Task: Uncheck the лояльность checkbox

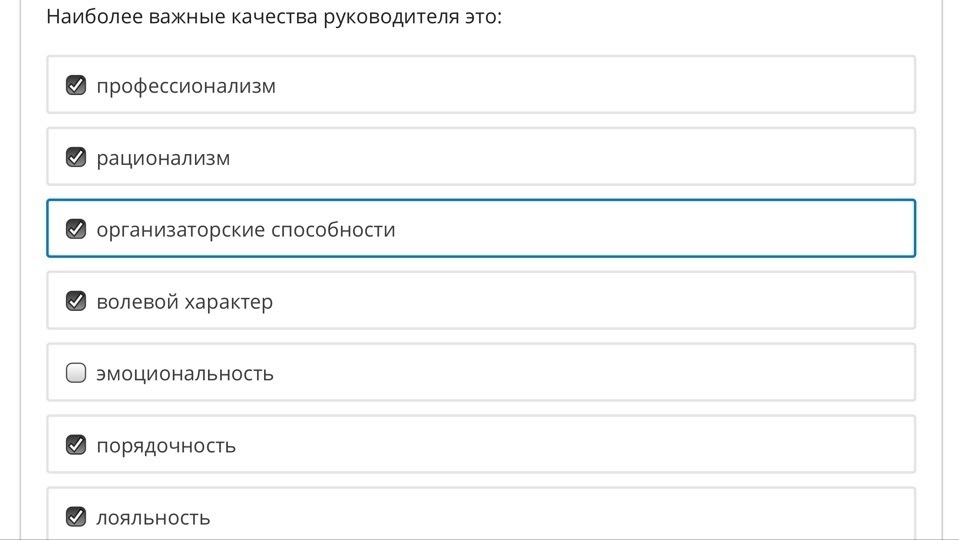Action: click(76, 517)
